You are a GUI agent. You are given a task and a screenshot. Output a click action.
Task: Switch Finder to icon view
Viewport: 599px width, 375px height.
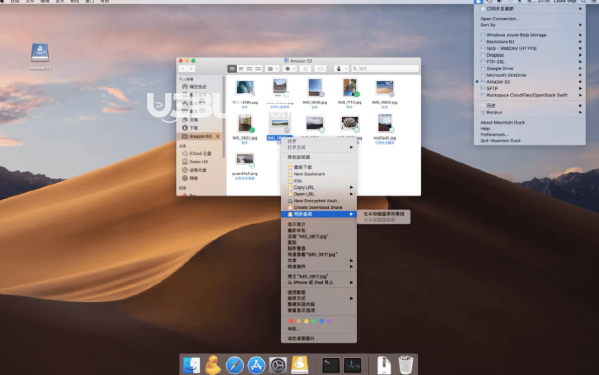coord(232,69)
